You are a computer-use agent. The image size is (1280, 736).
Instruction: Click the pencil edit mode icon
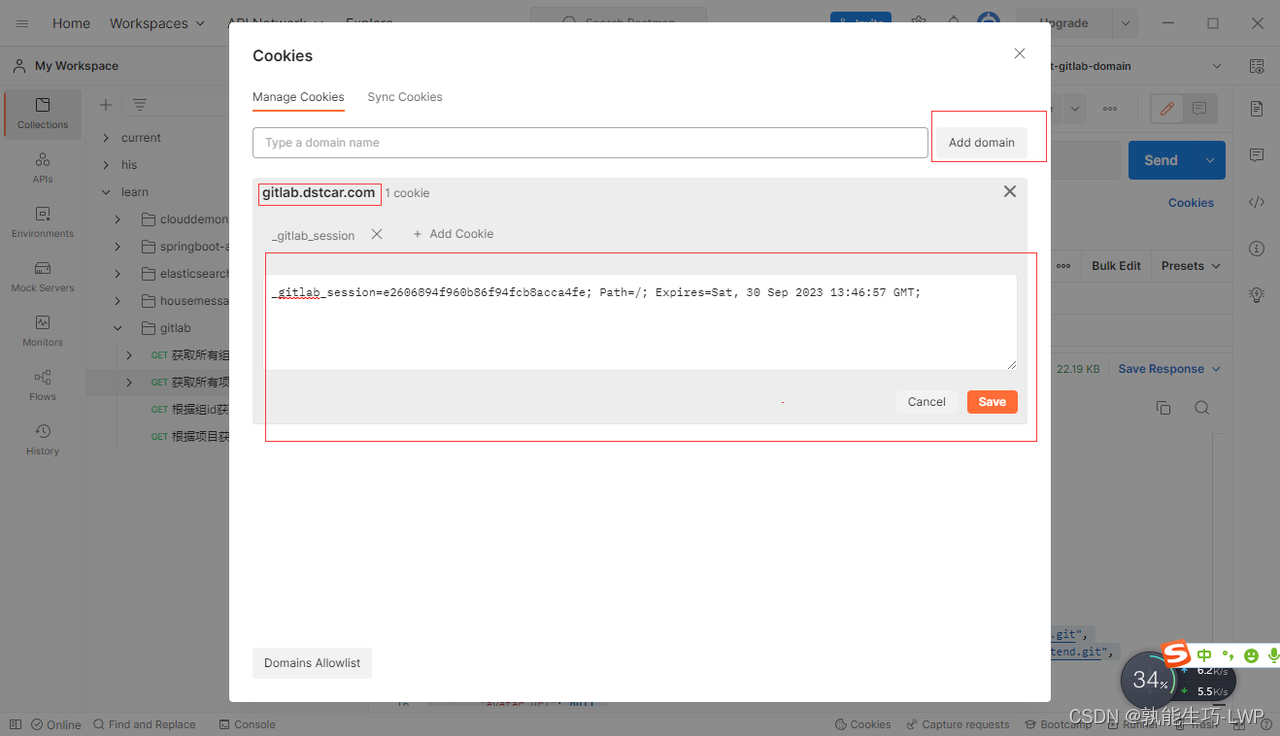[1167, 108]
